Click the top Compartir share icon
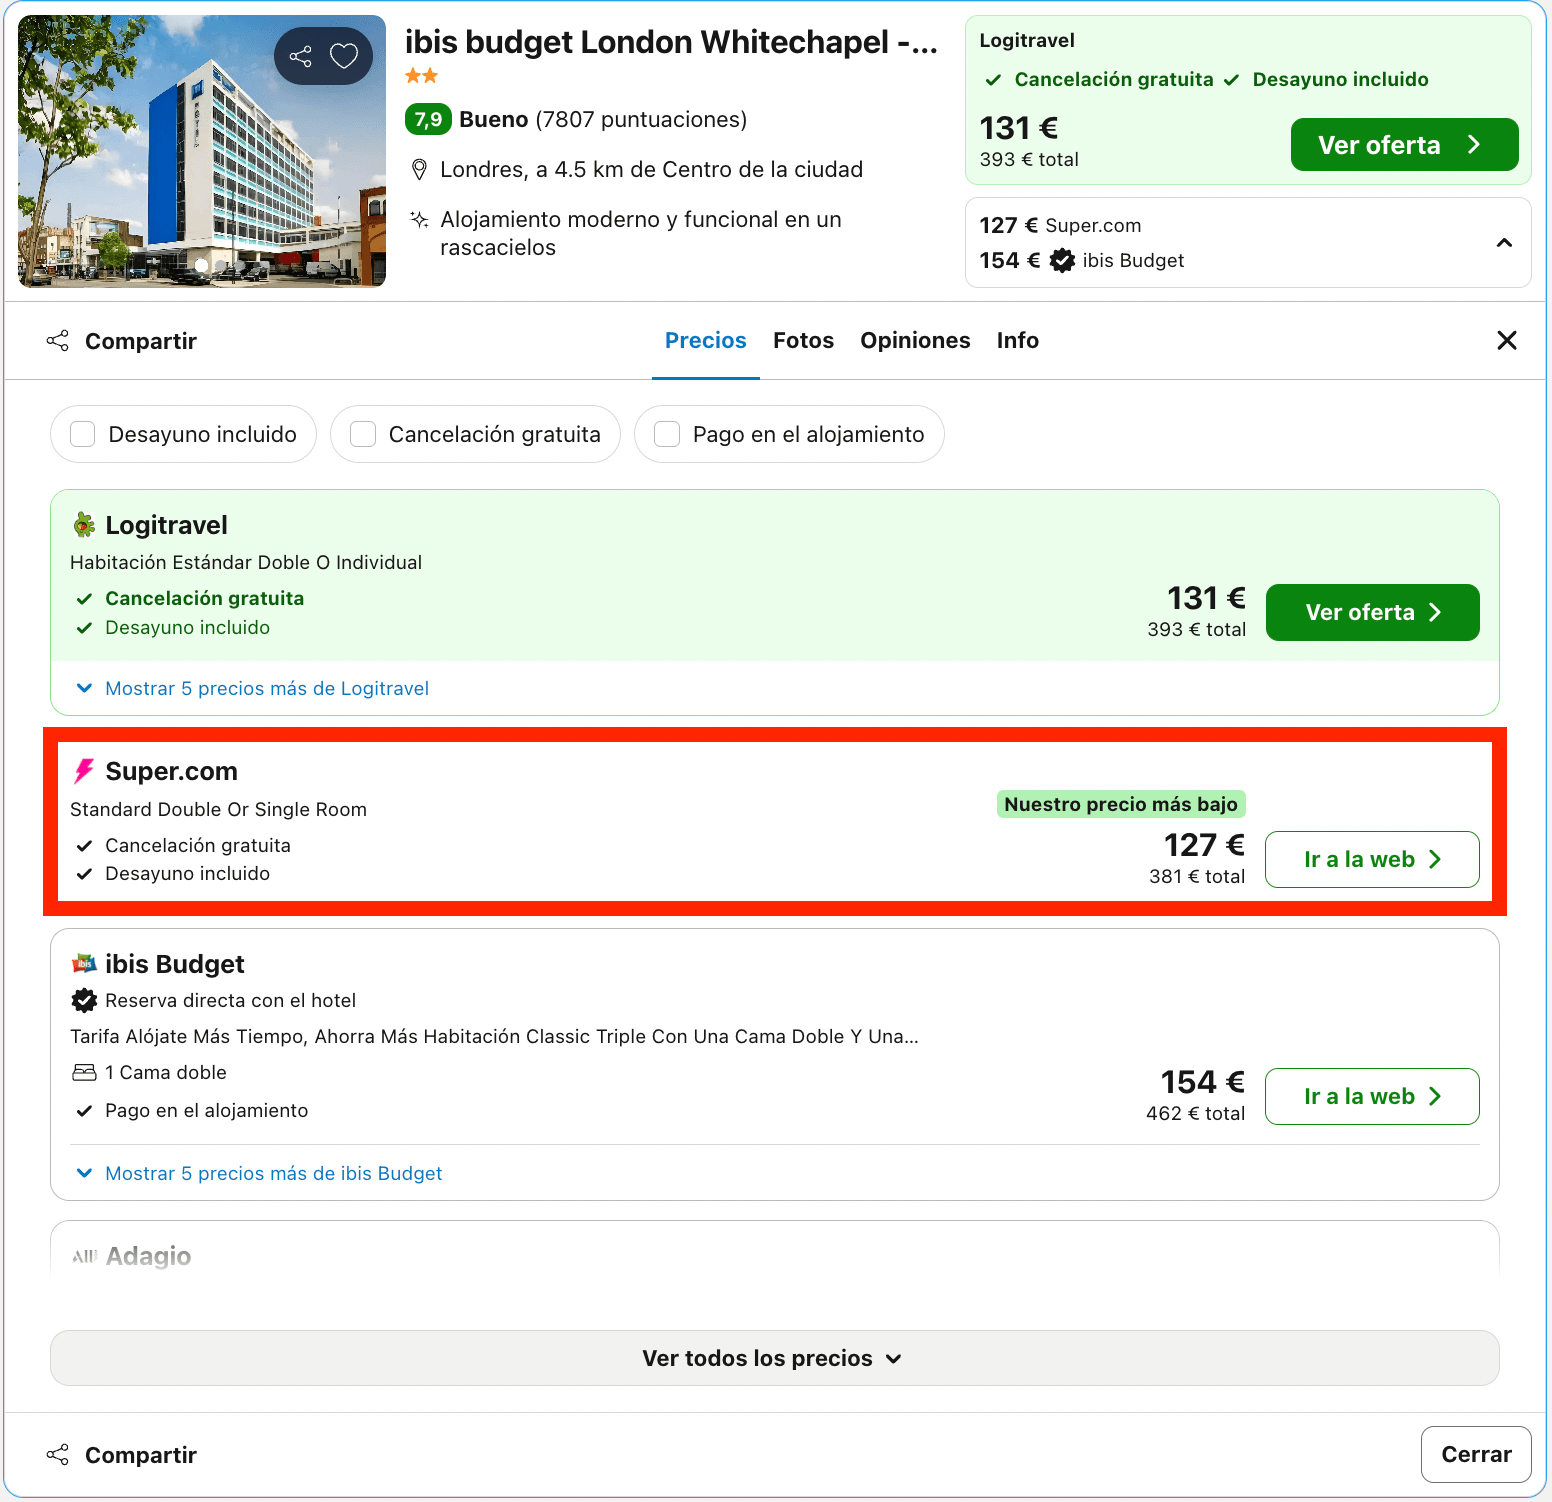 58,341
